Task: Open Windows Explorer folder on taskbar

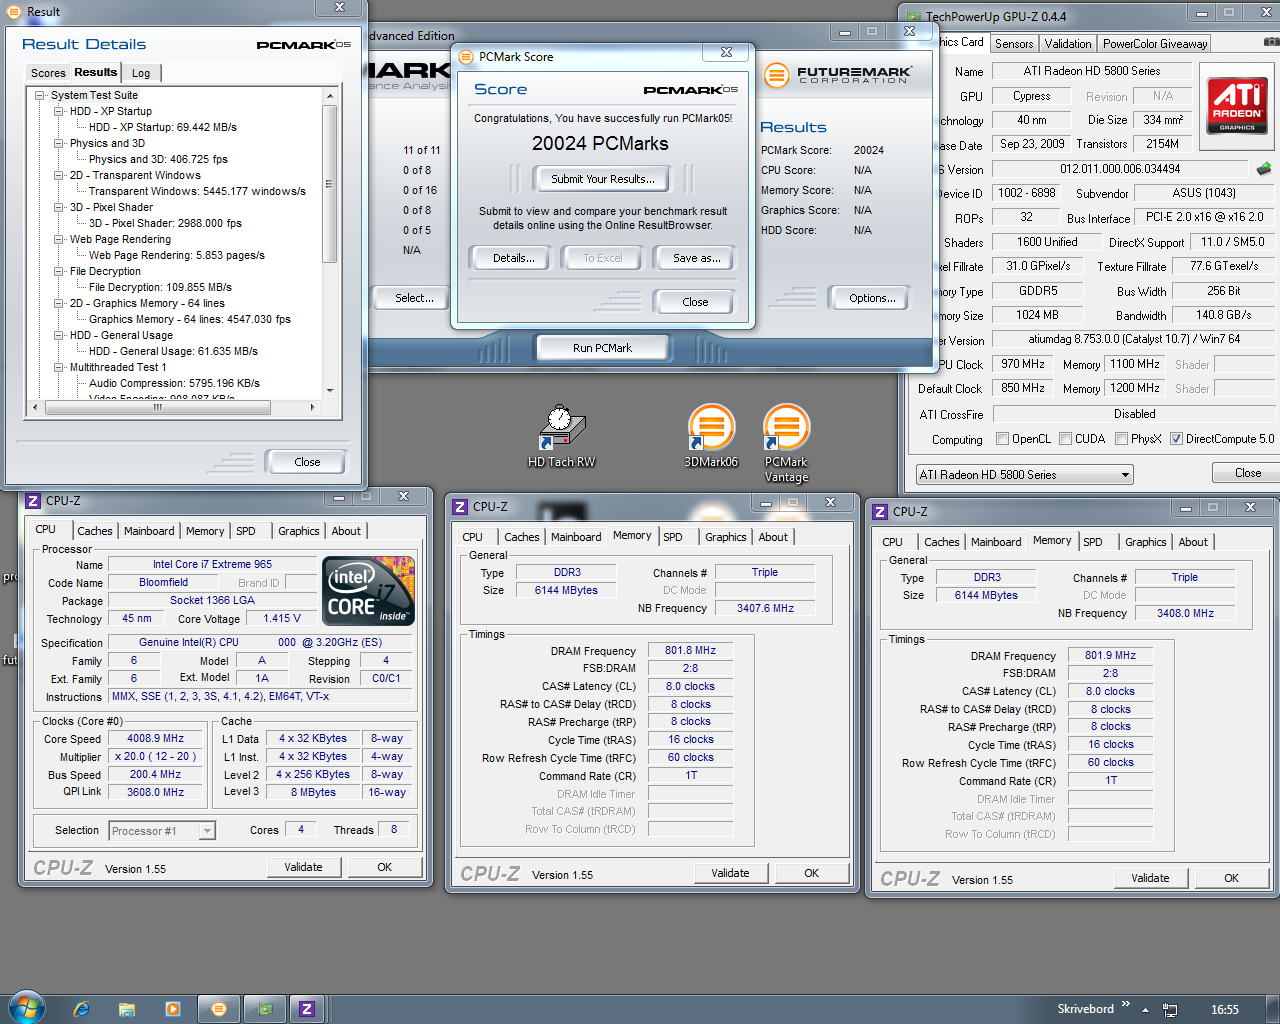Action: click(x=127, y=1009)
